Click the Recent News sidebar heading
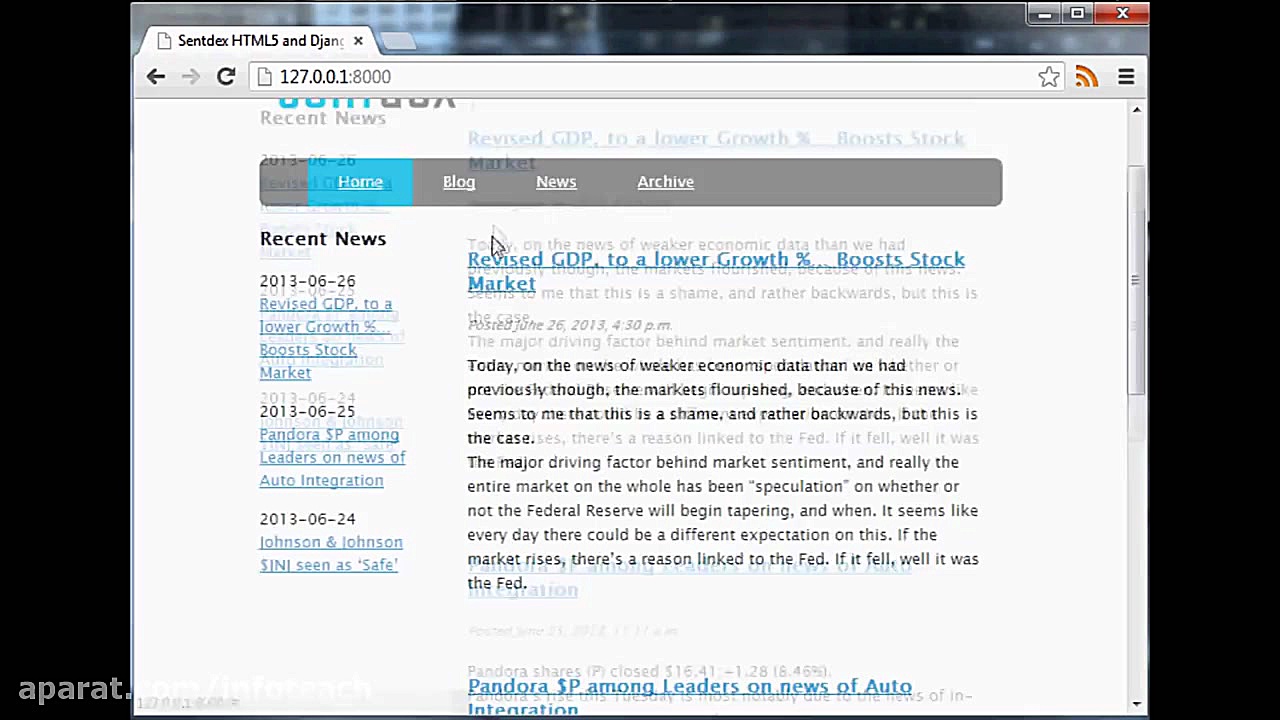Viewport: 1280px width, 720px height. tap(323, 238)
